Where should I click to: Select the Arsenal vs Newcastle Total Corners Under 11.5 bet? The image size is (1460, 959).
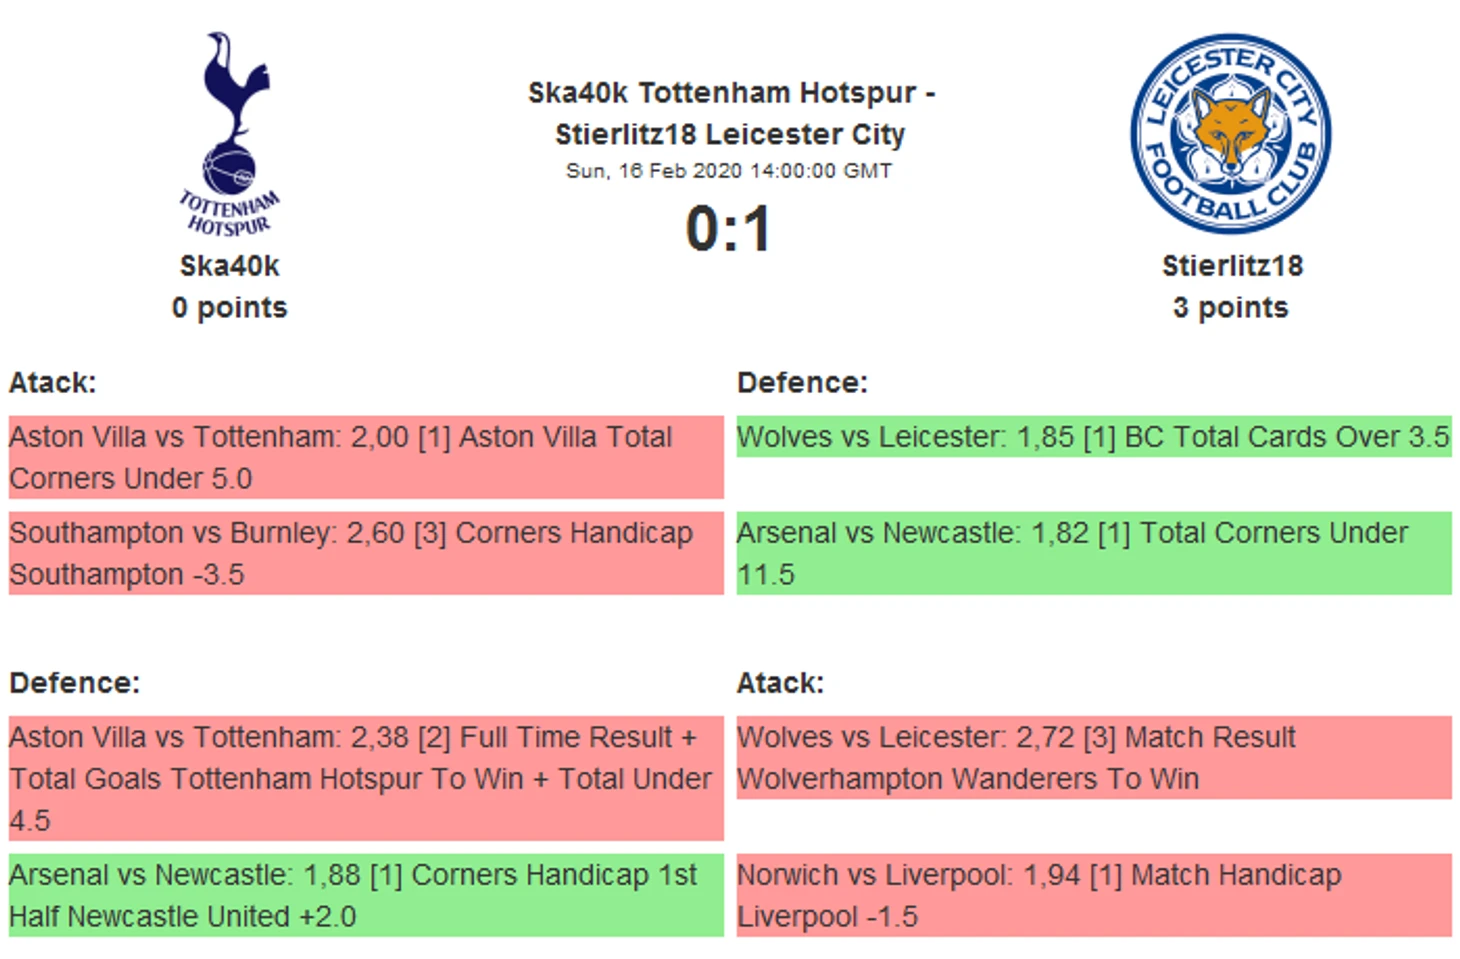coord(1093,553)
